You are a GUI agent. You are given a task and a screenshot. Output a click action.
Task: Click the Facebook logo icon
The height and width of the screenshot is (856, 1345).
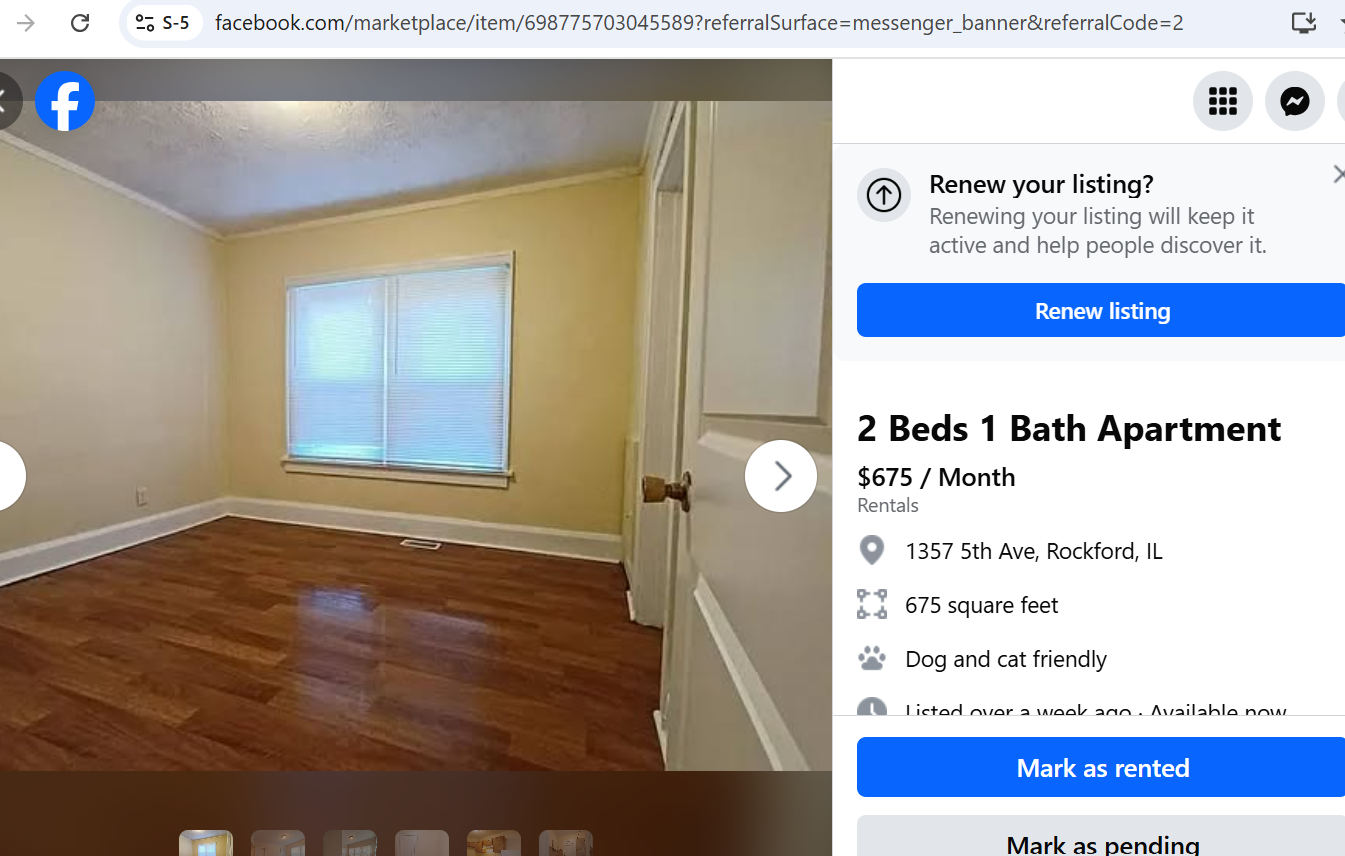coord(65,101)
